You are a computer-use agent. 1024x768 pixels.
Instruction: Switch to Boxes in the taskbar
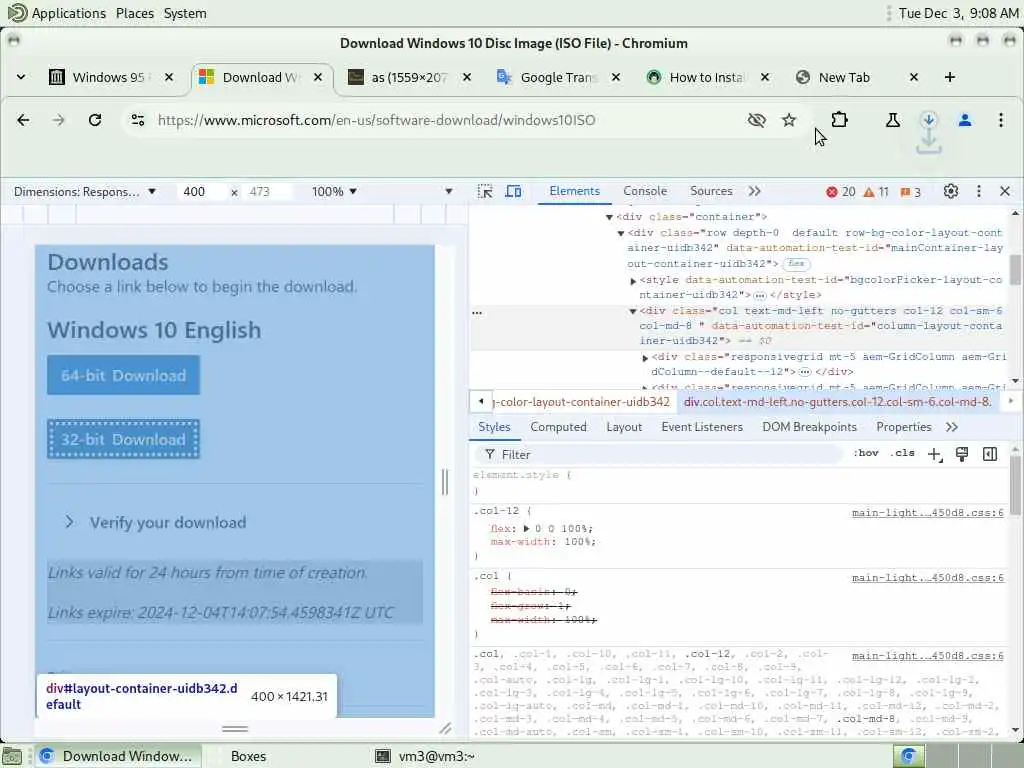click(248, 756)
